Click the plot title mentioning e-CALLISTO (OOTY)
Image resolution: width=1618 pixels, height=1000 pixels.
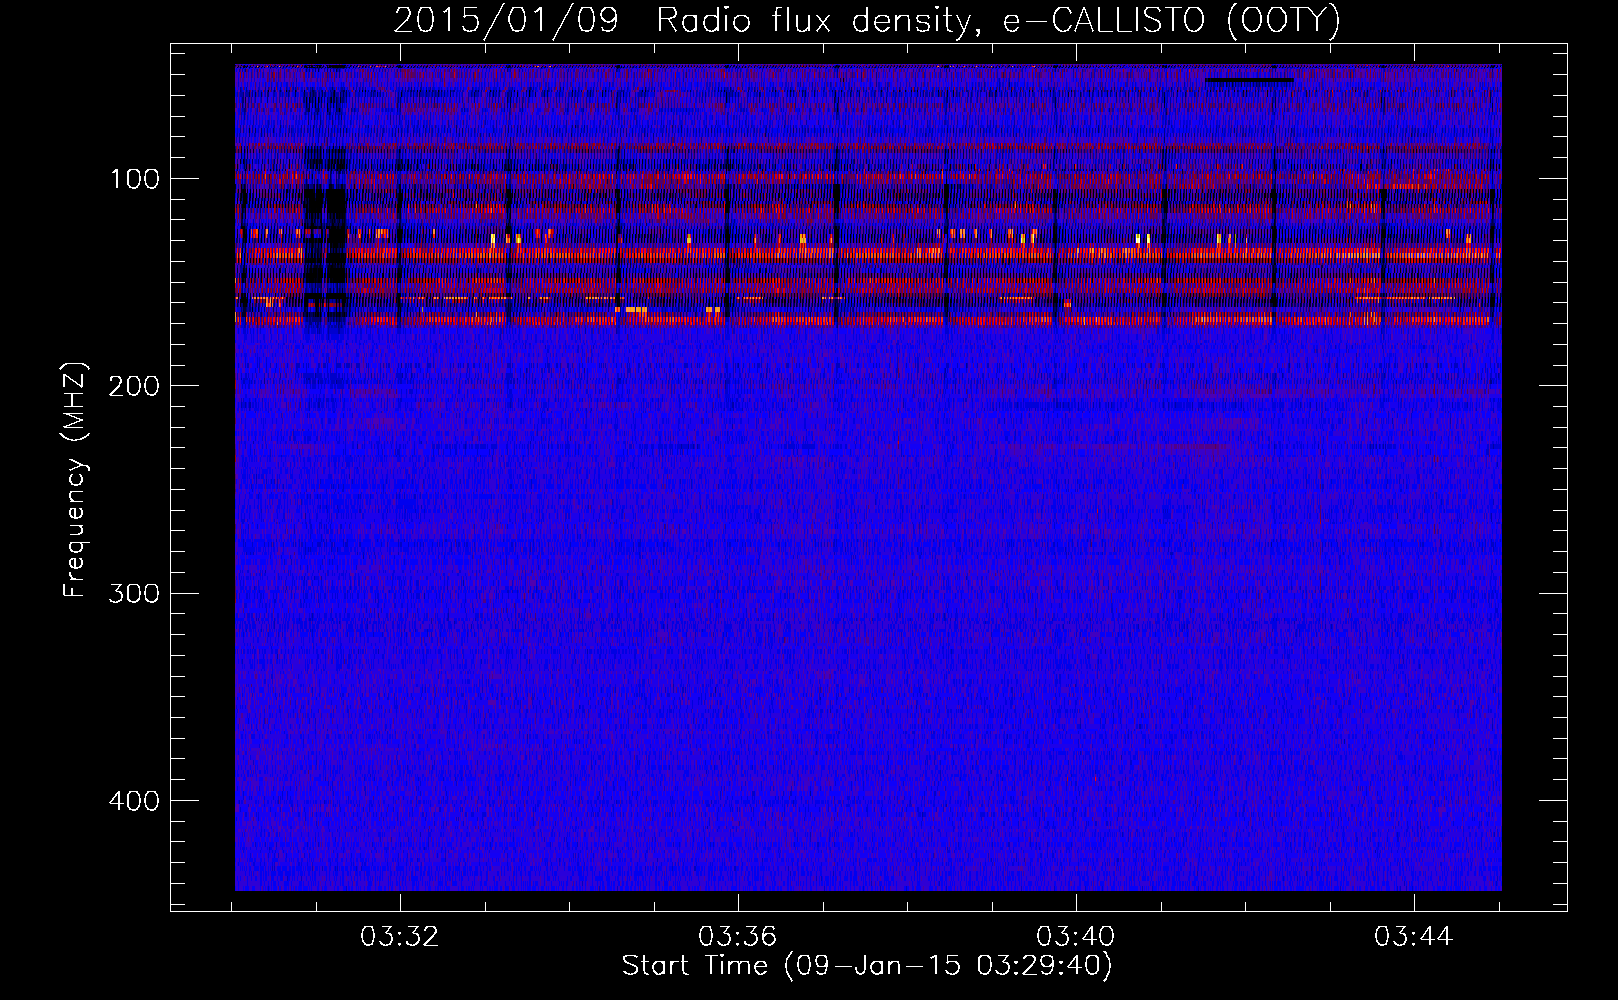tap(867, 21)
